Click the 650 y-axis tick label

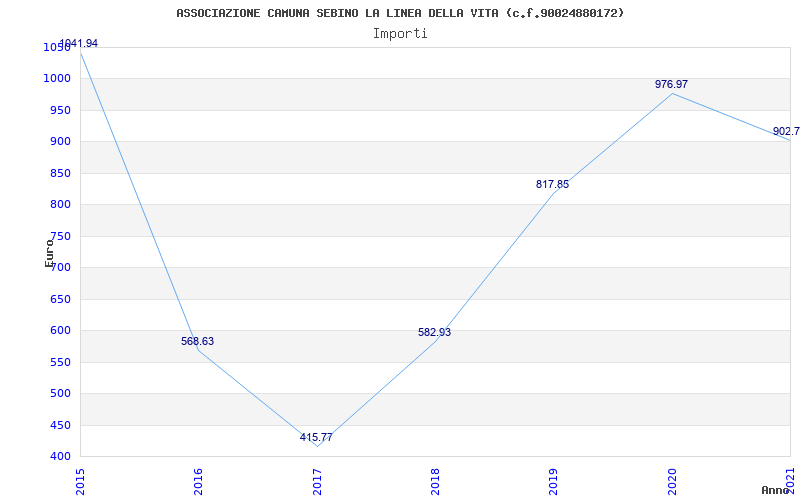click(60, 299)
